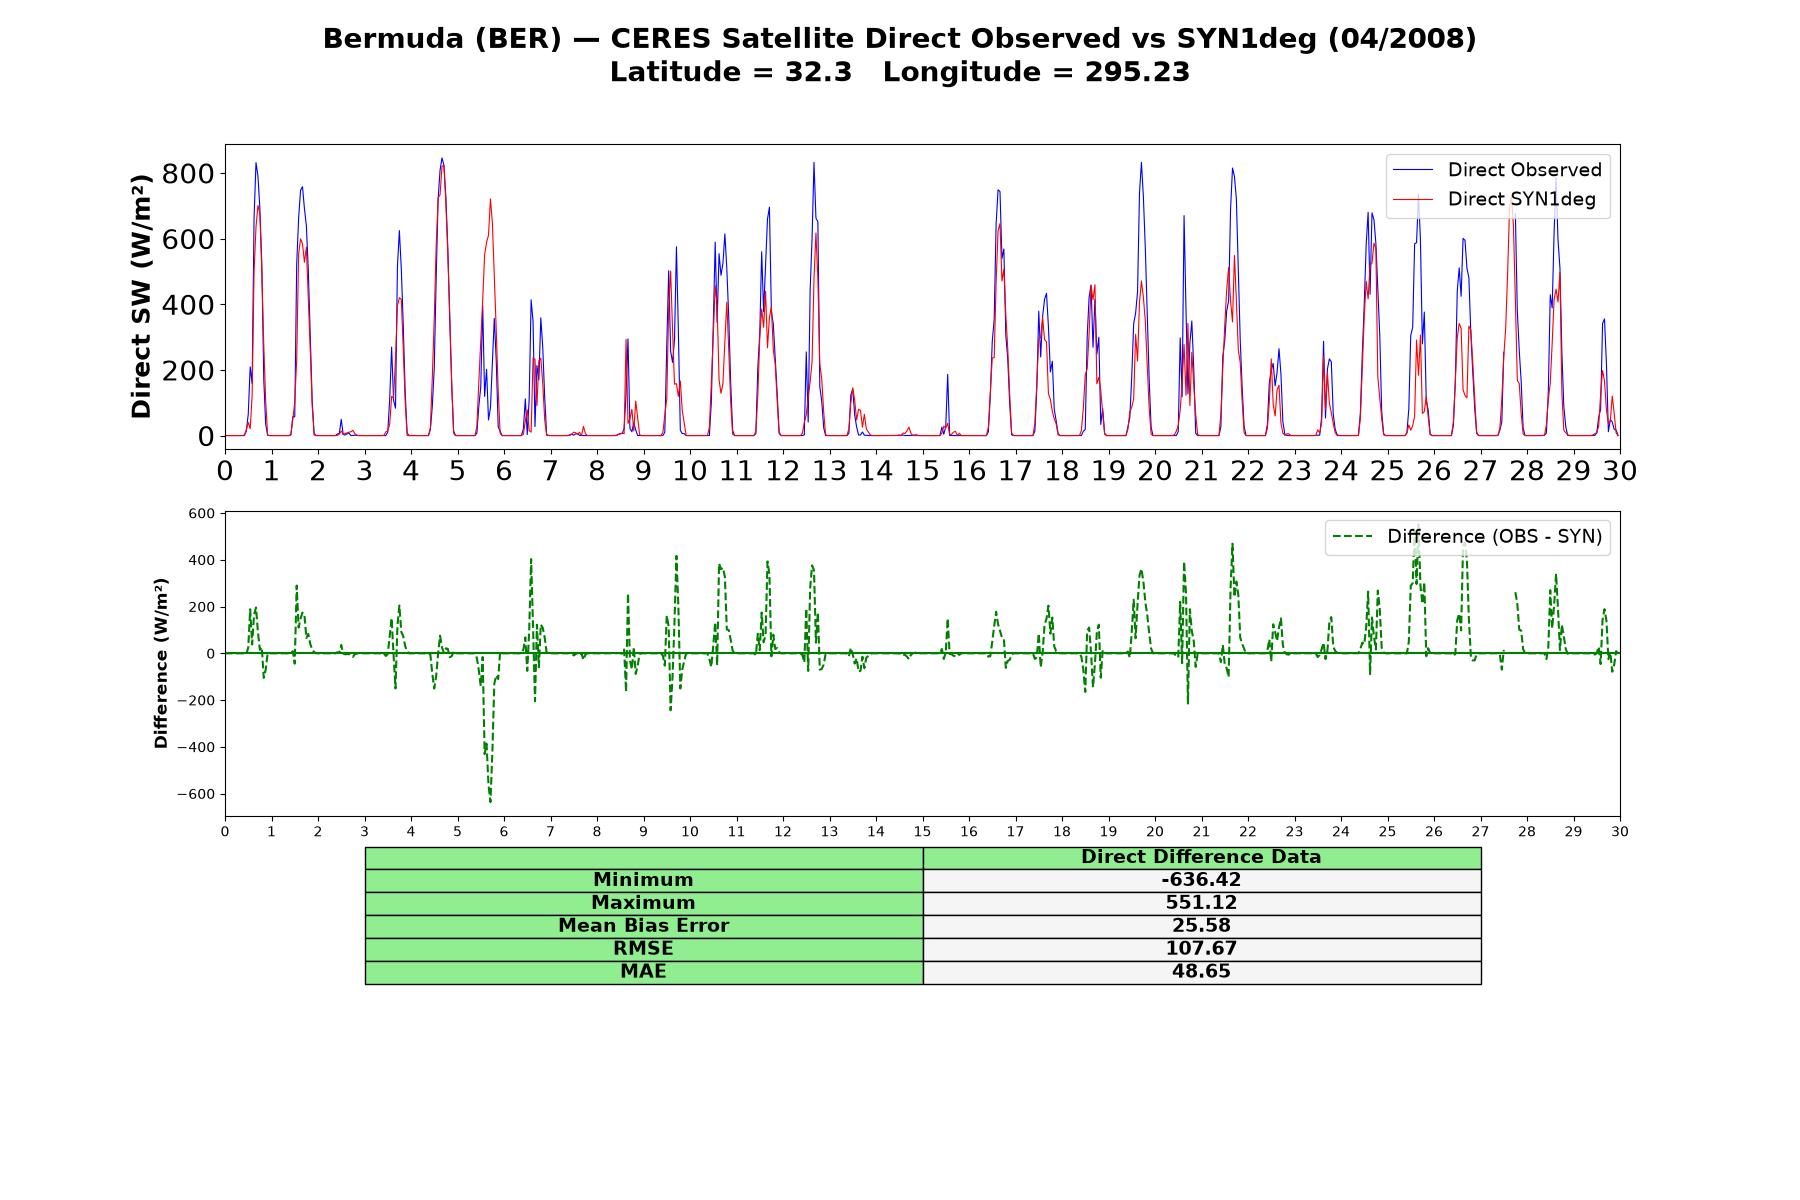Select the Maximum value 551.12 cell
This screenshot has height=1200, width=1800.
click(1202, 903)
